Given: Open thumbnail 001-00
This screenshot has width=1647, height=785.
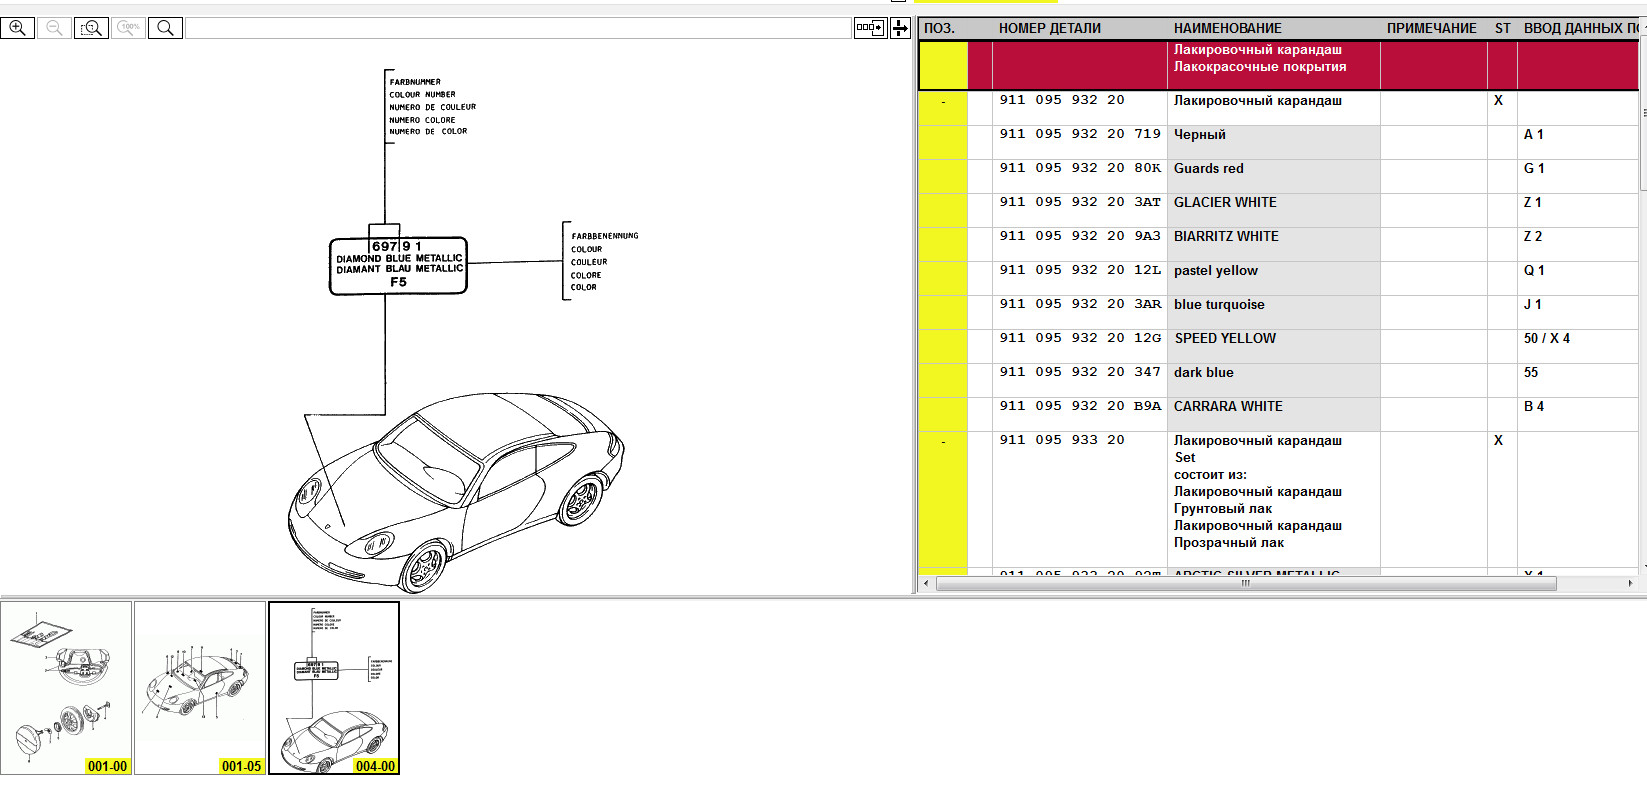Looking at the screenshot, I should (x=66, y=688).
